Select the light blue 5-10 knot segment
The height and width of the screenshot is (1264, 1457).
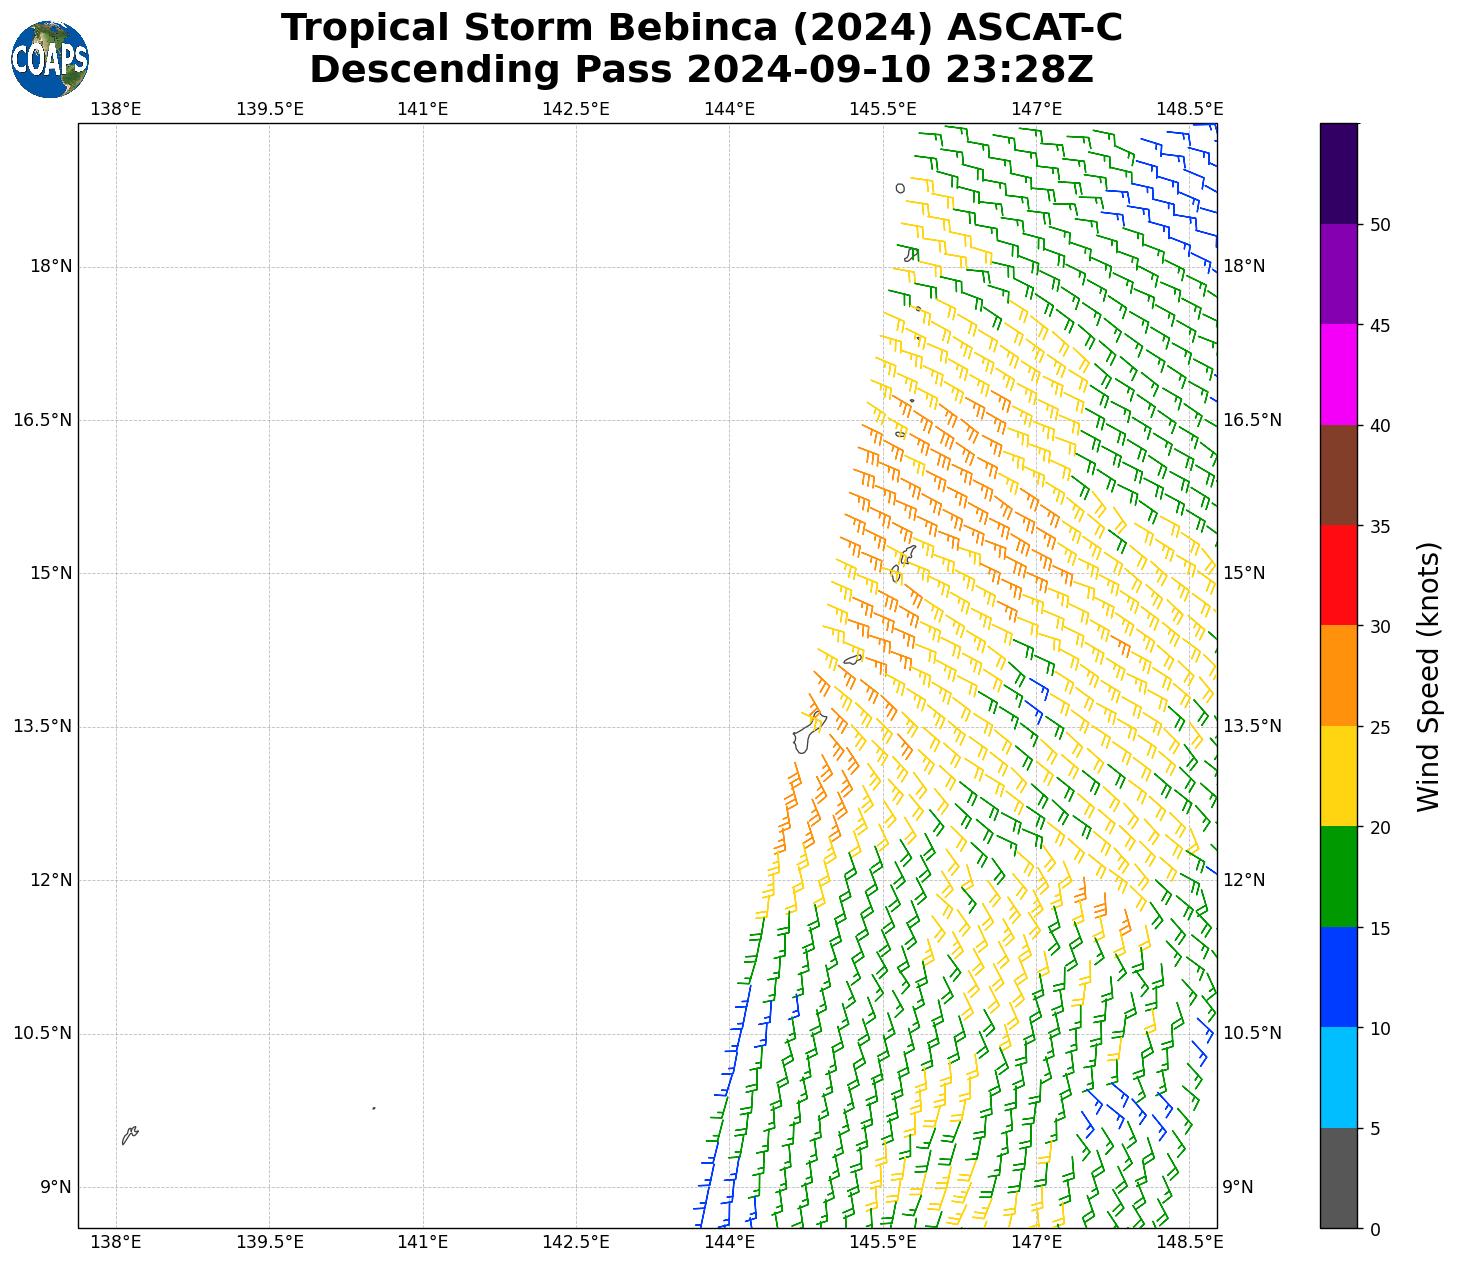click(x=1338, y=1077)
